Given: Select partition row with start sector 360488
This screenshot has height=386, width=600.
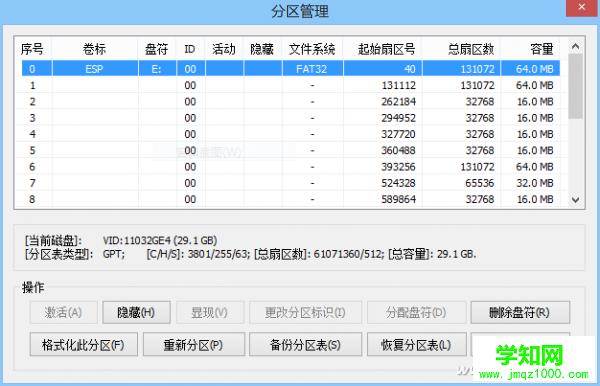Looking at the screenshot, I should tap(288, 150).
